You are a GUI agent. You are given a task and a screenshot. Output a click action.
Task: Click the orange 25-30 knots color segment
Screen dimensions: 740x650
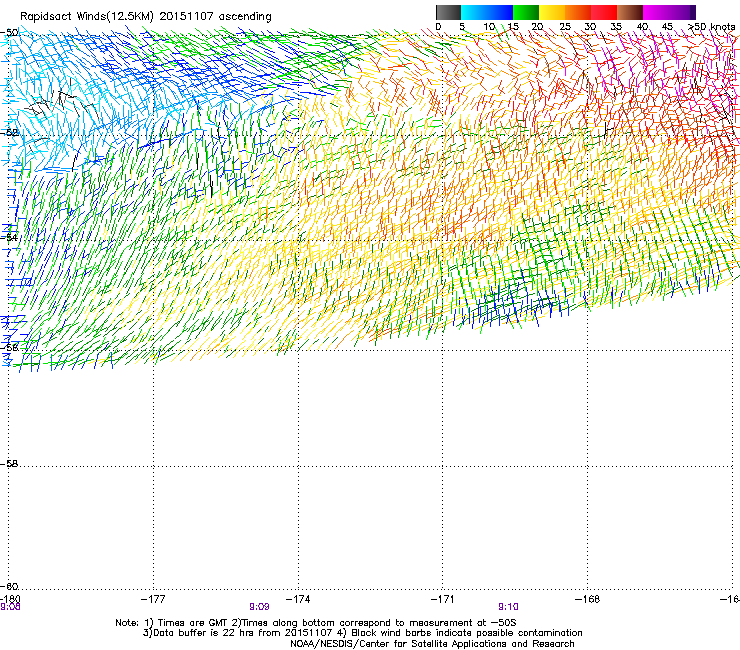click(x=578, y=12)
